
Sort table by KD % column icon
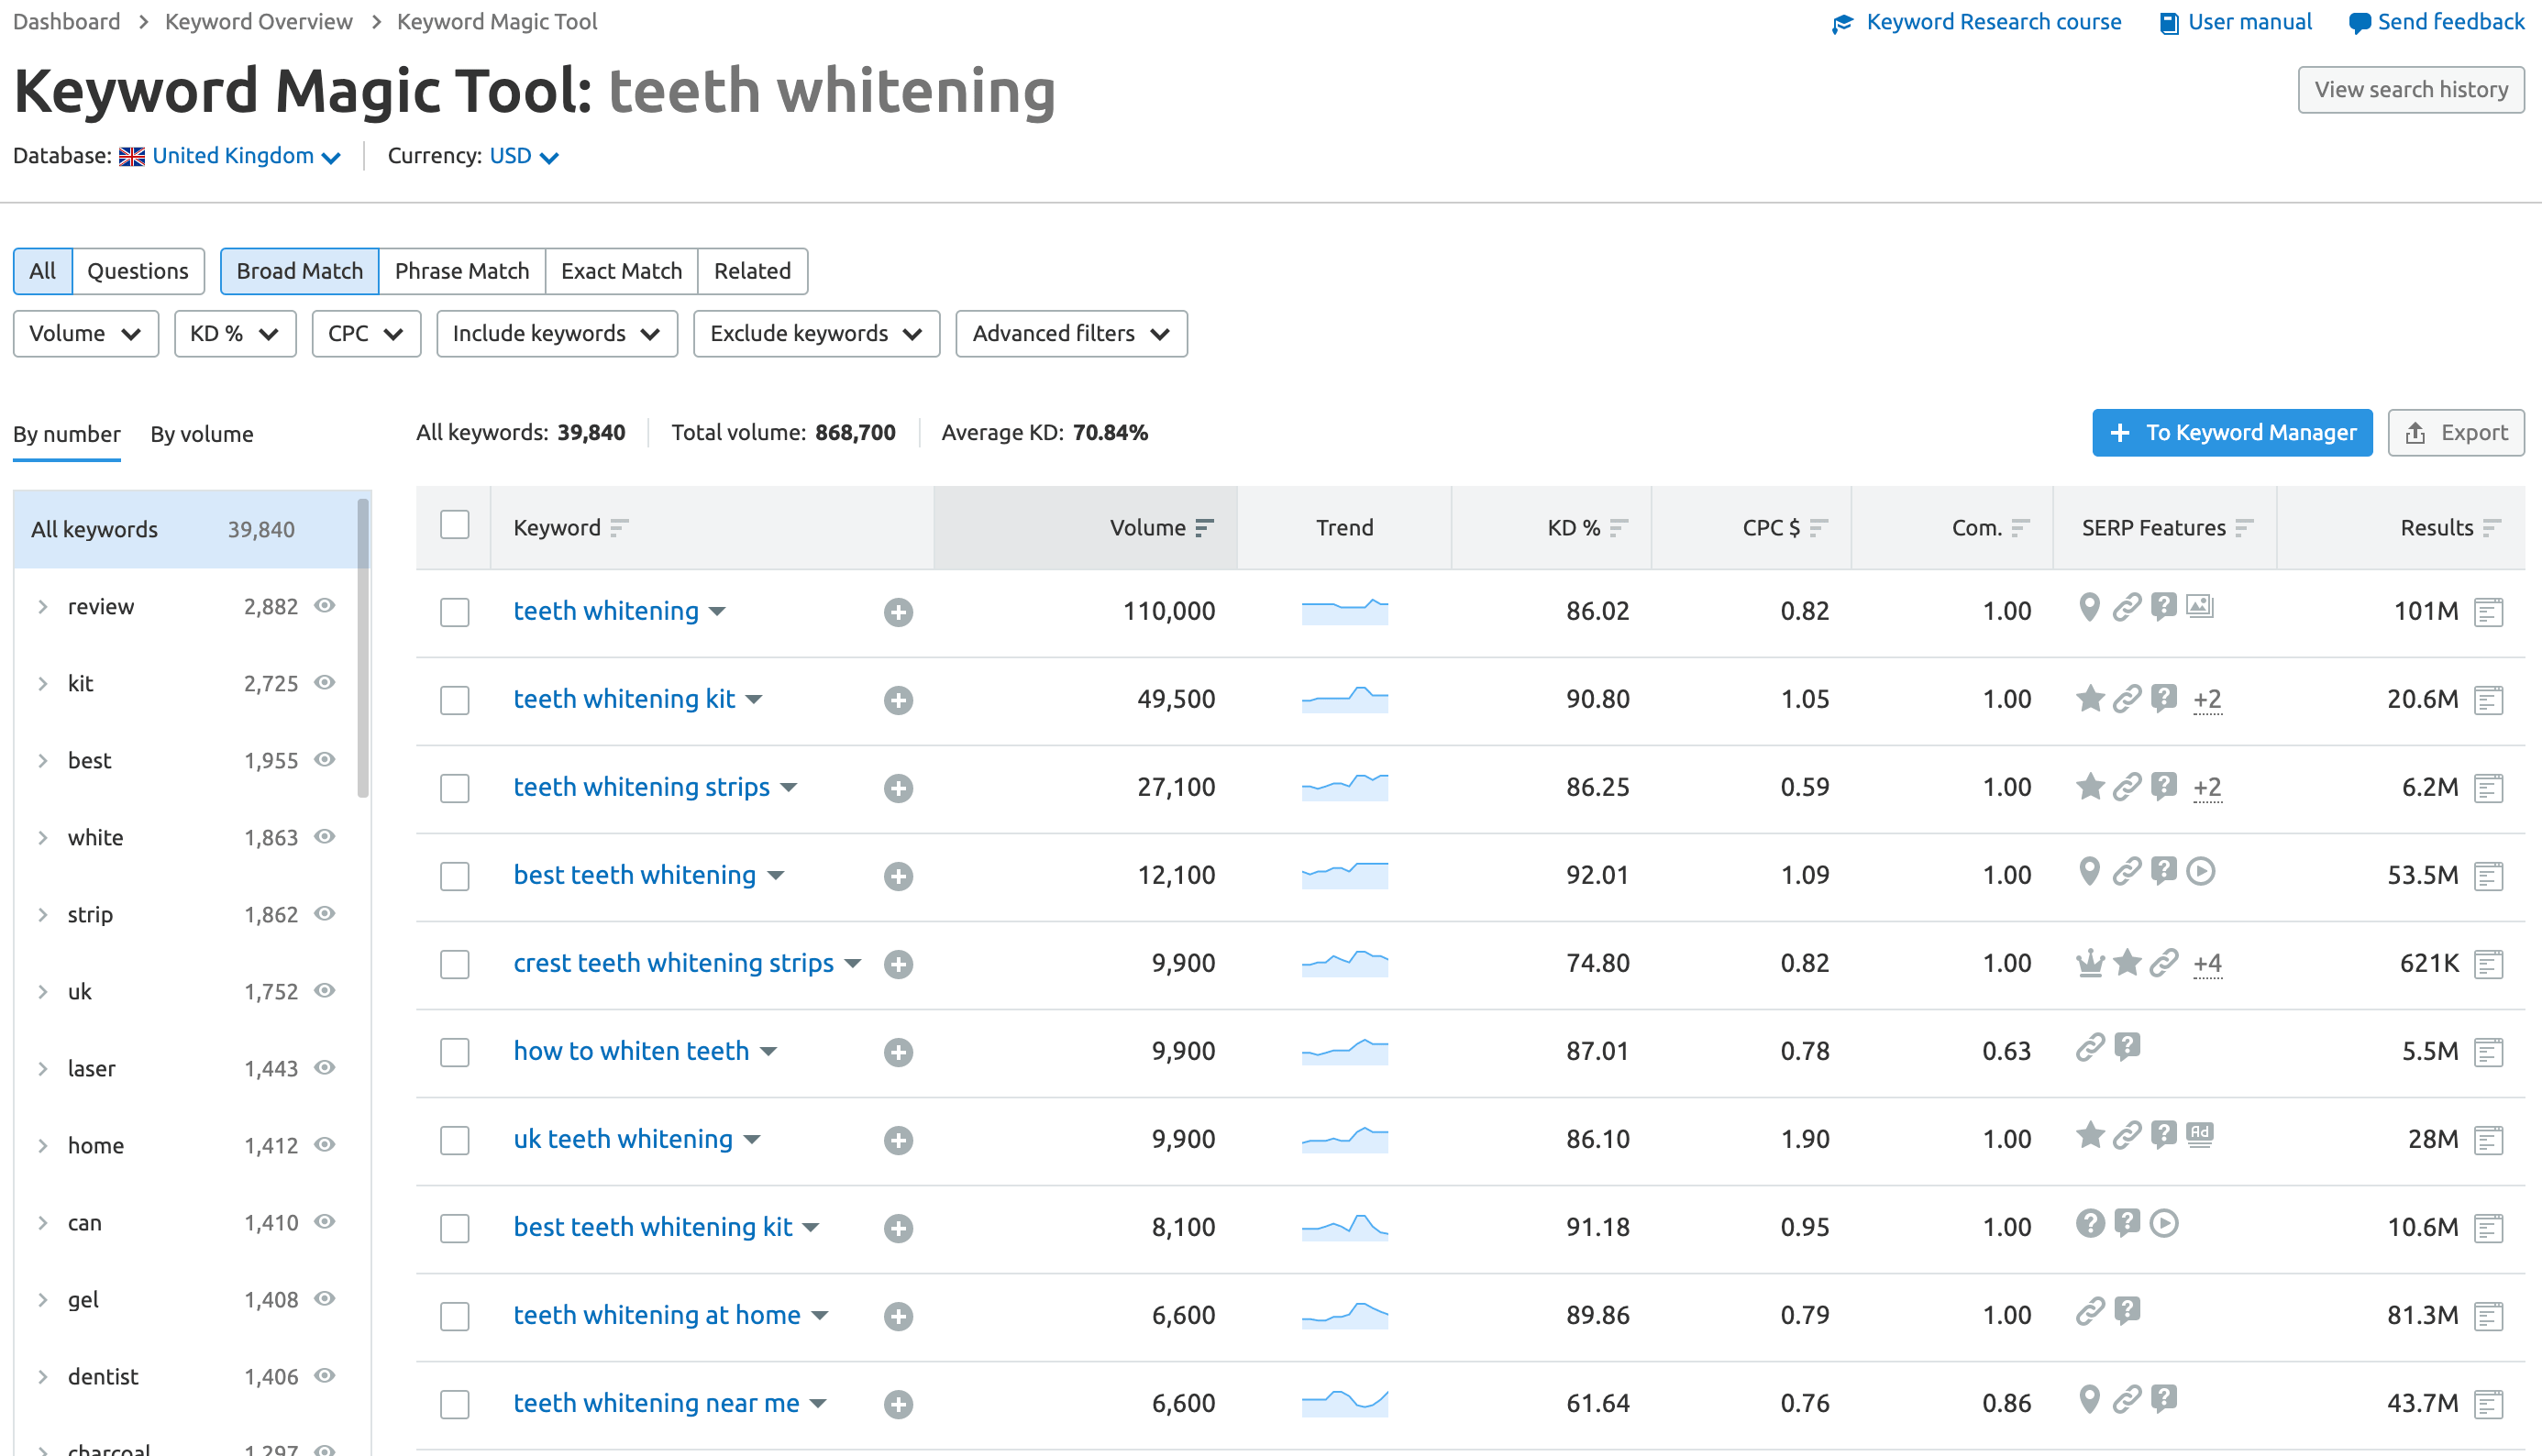tap(1618, 527)
